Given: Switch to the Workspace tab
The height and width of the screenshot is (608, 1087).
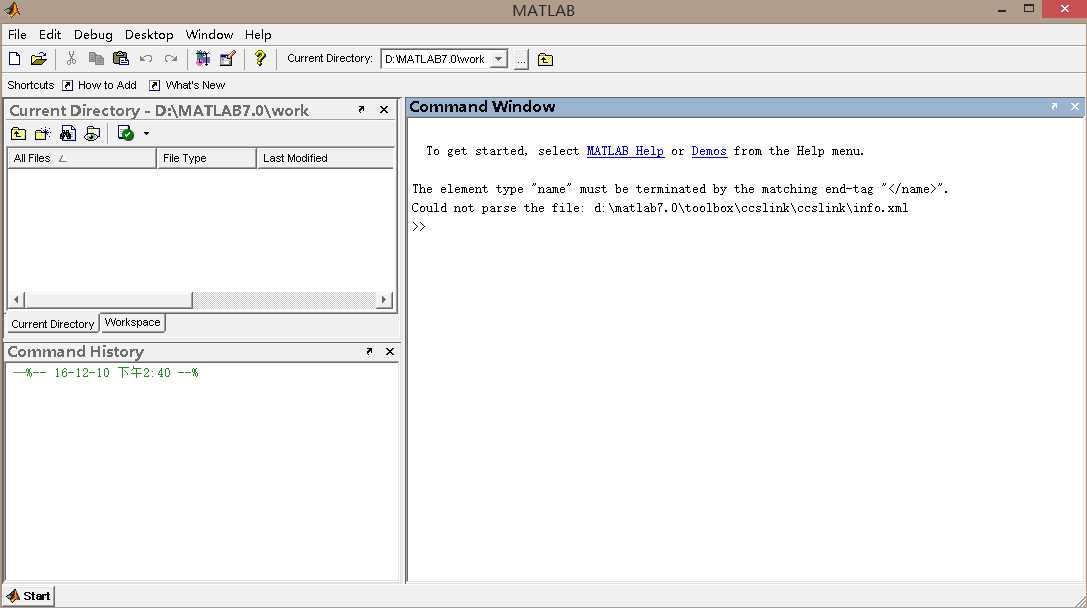Looking at the screenshot, I should pos(132,322).
